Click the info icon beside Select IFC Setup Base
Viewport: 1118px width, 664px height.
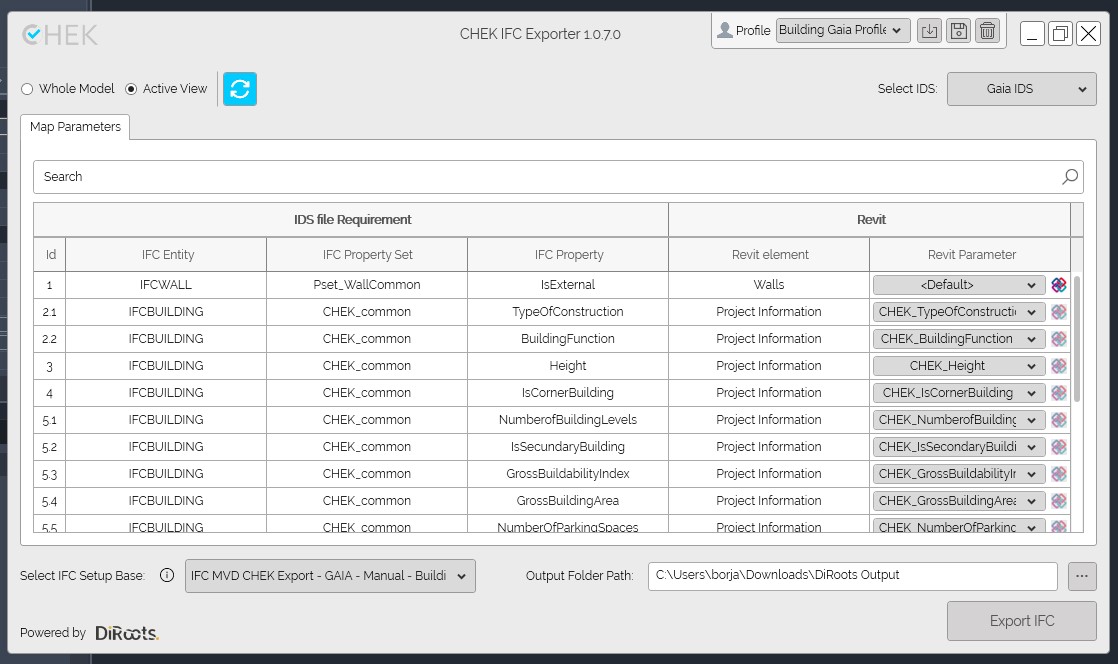tap(167, 576)
